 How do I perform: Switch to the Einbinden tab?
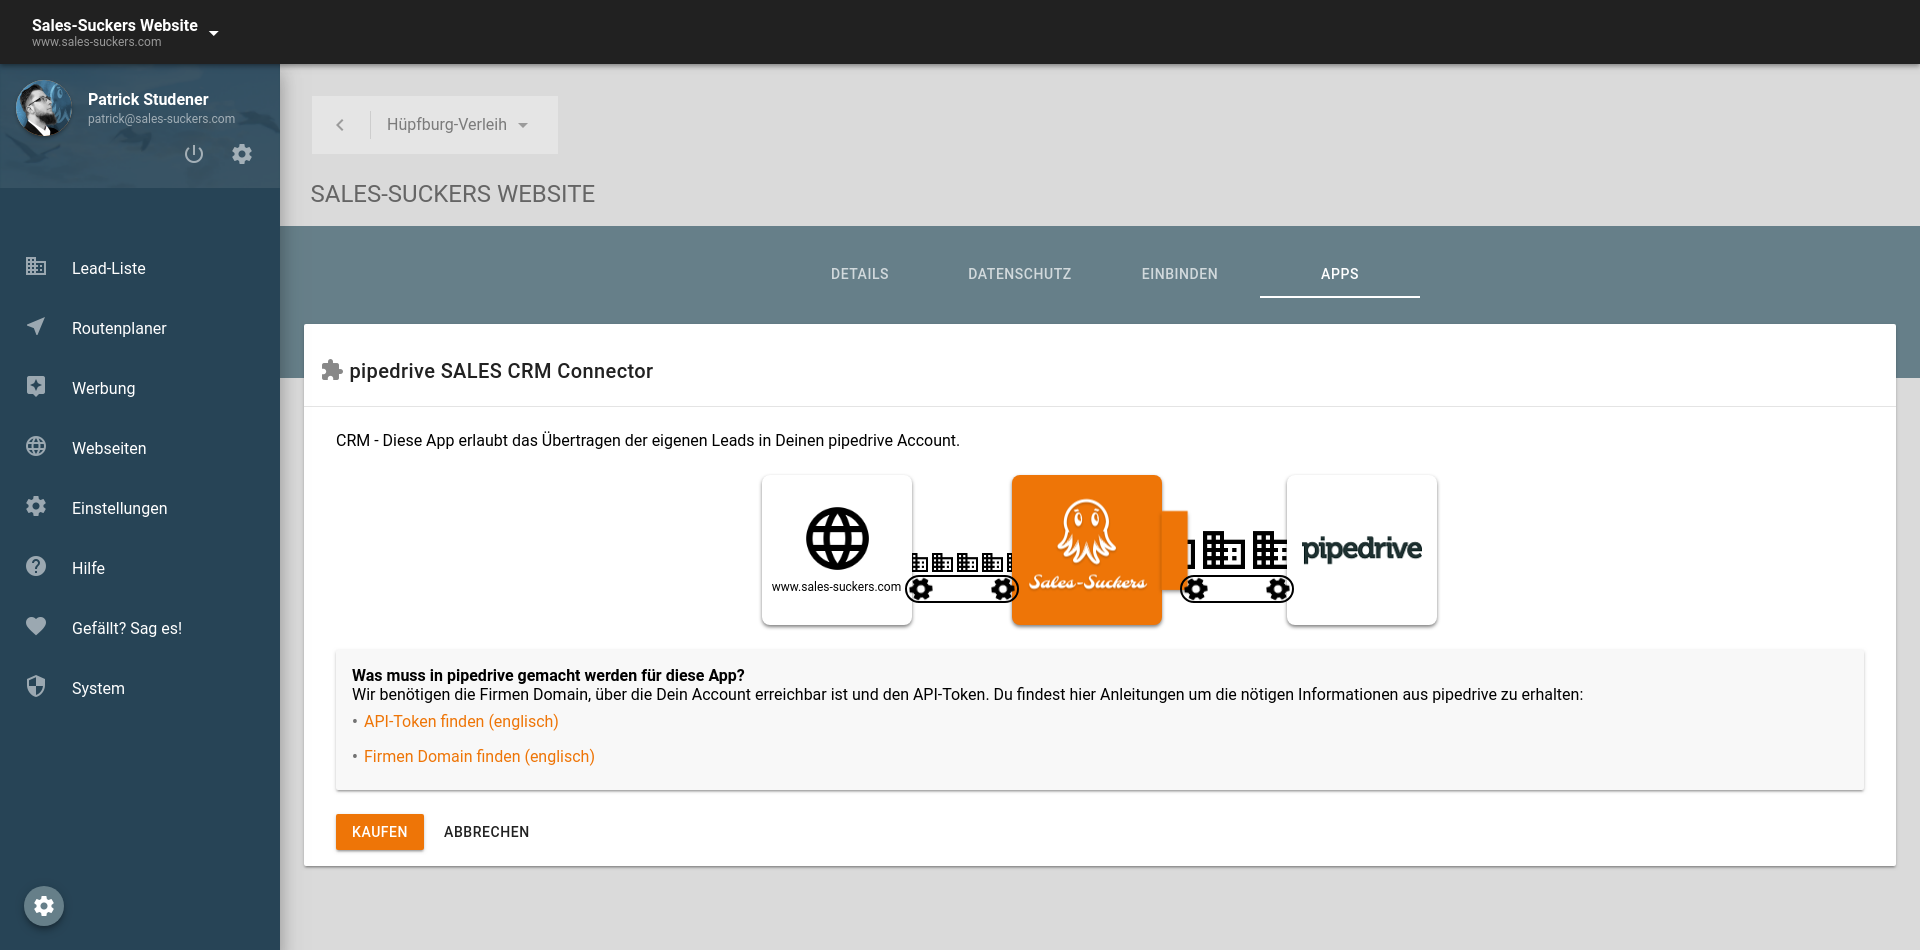coord(1180,274)
